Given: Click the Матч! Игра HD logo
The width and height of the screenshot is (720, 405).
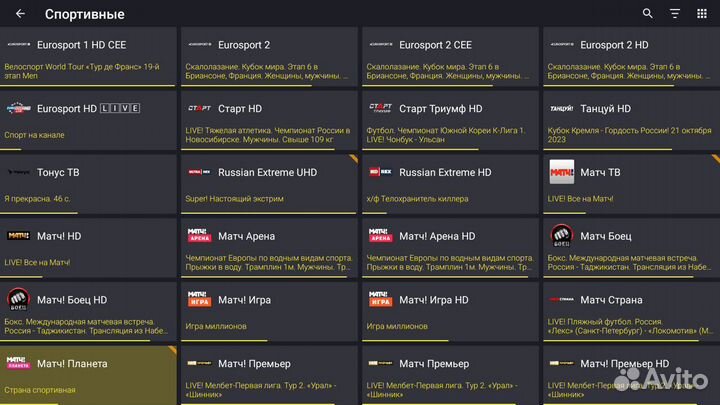Looking at the screenshot, I should pyautogui.click(x=381, y=299).
